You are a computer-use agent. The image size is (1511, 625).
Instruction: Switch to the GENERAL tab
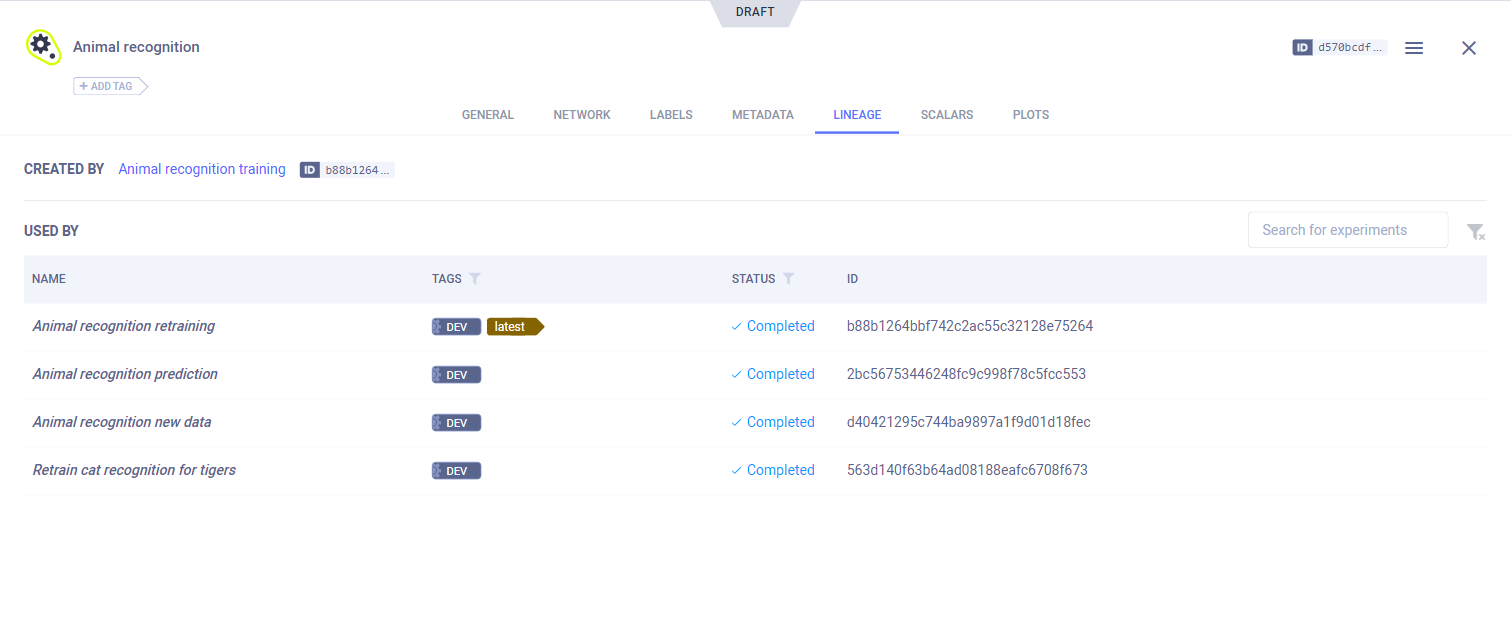pyautogui.click(x=487, y=115)
